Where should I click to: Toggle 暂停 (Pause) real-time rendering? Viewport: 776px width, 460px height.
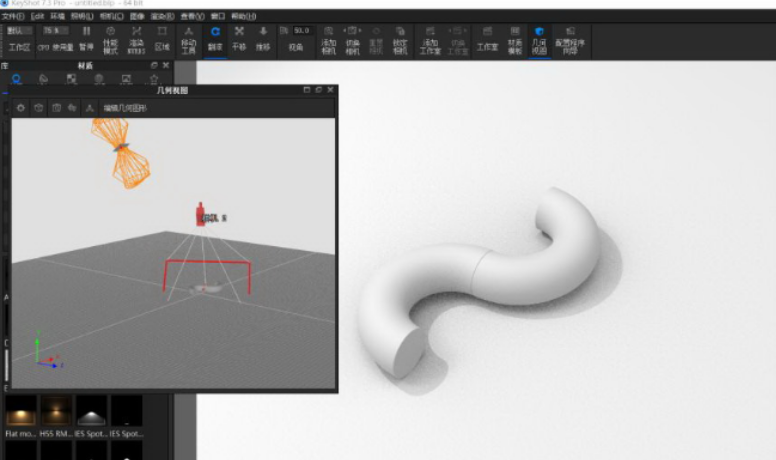coord(86,38)
